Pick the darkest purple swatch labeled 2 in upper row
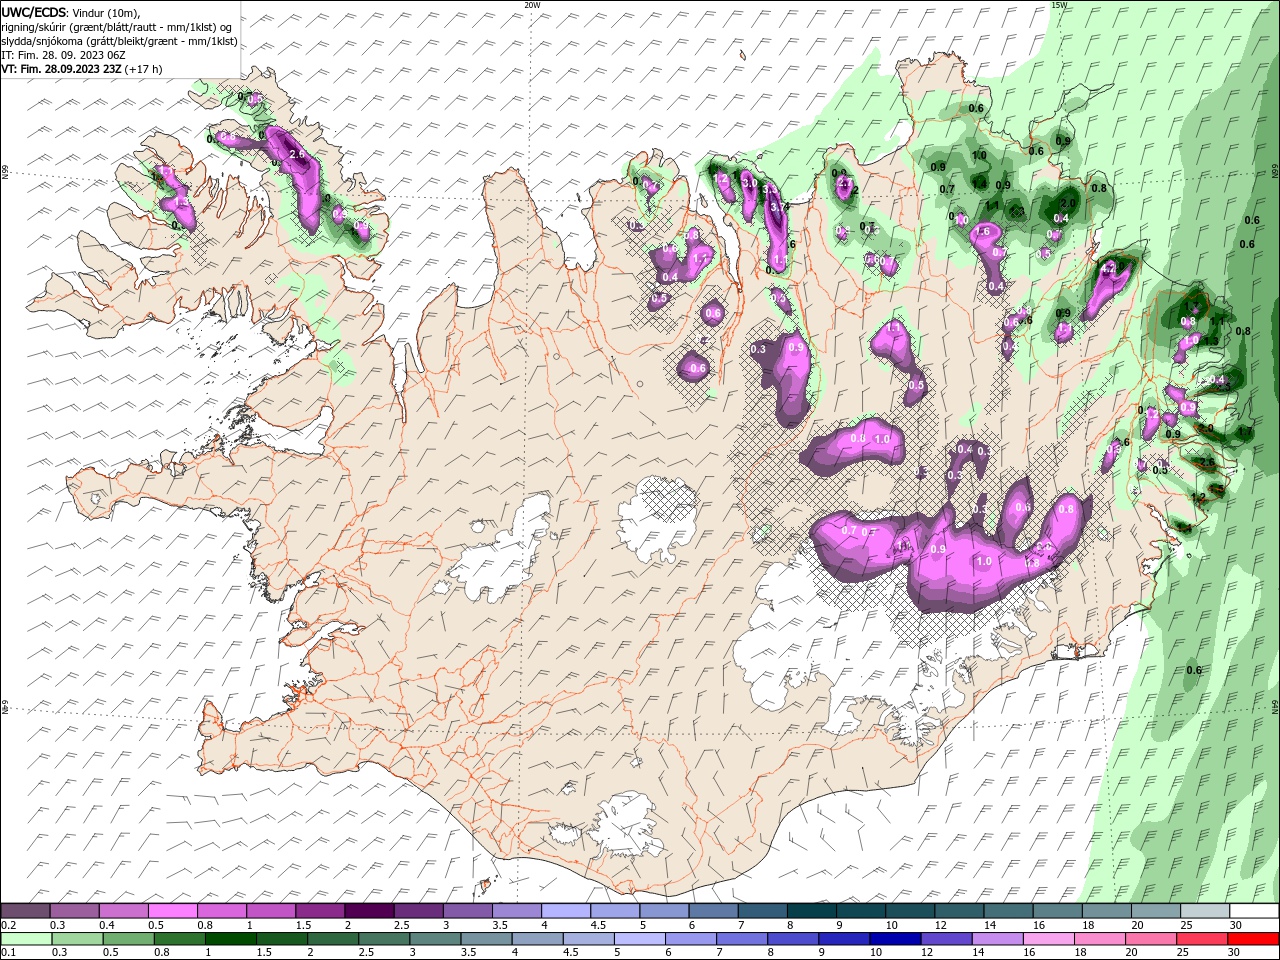Image resolution: width=1280 pixels, height=960 pixels. 369,911
